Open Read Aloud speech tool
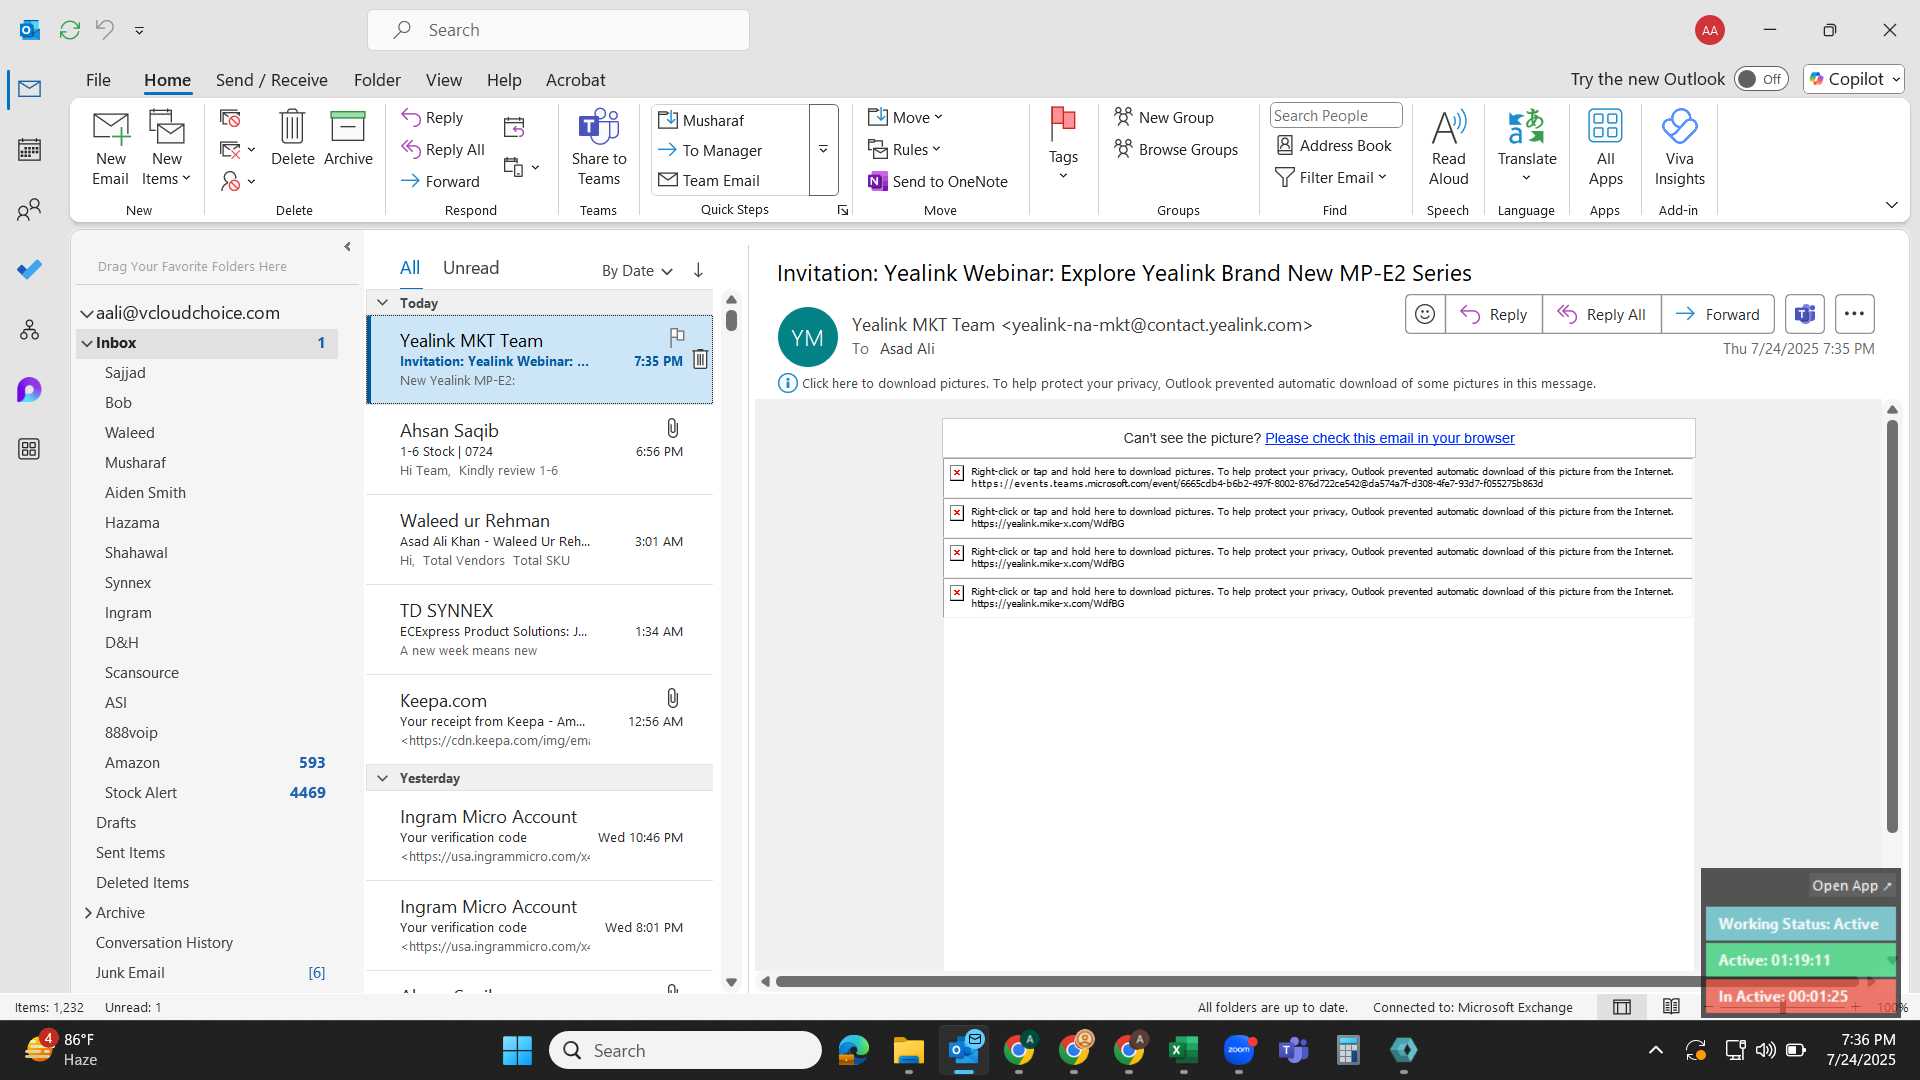Viewport: 1920px width, 1080px height. [1448, 148]
